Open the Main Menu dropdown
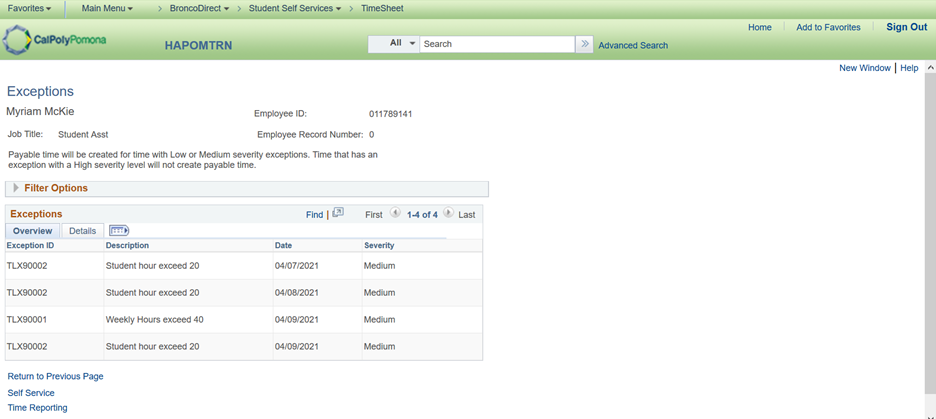Screen dimensions: 936x419 click(108, 8)
